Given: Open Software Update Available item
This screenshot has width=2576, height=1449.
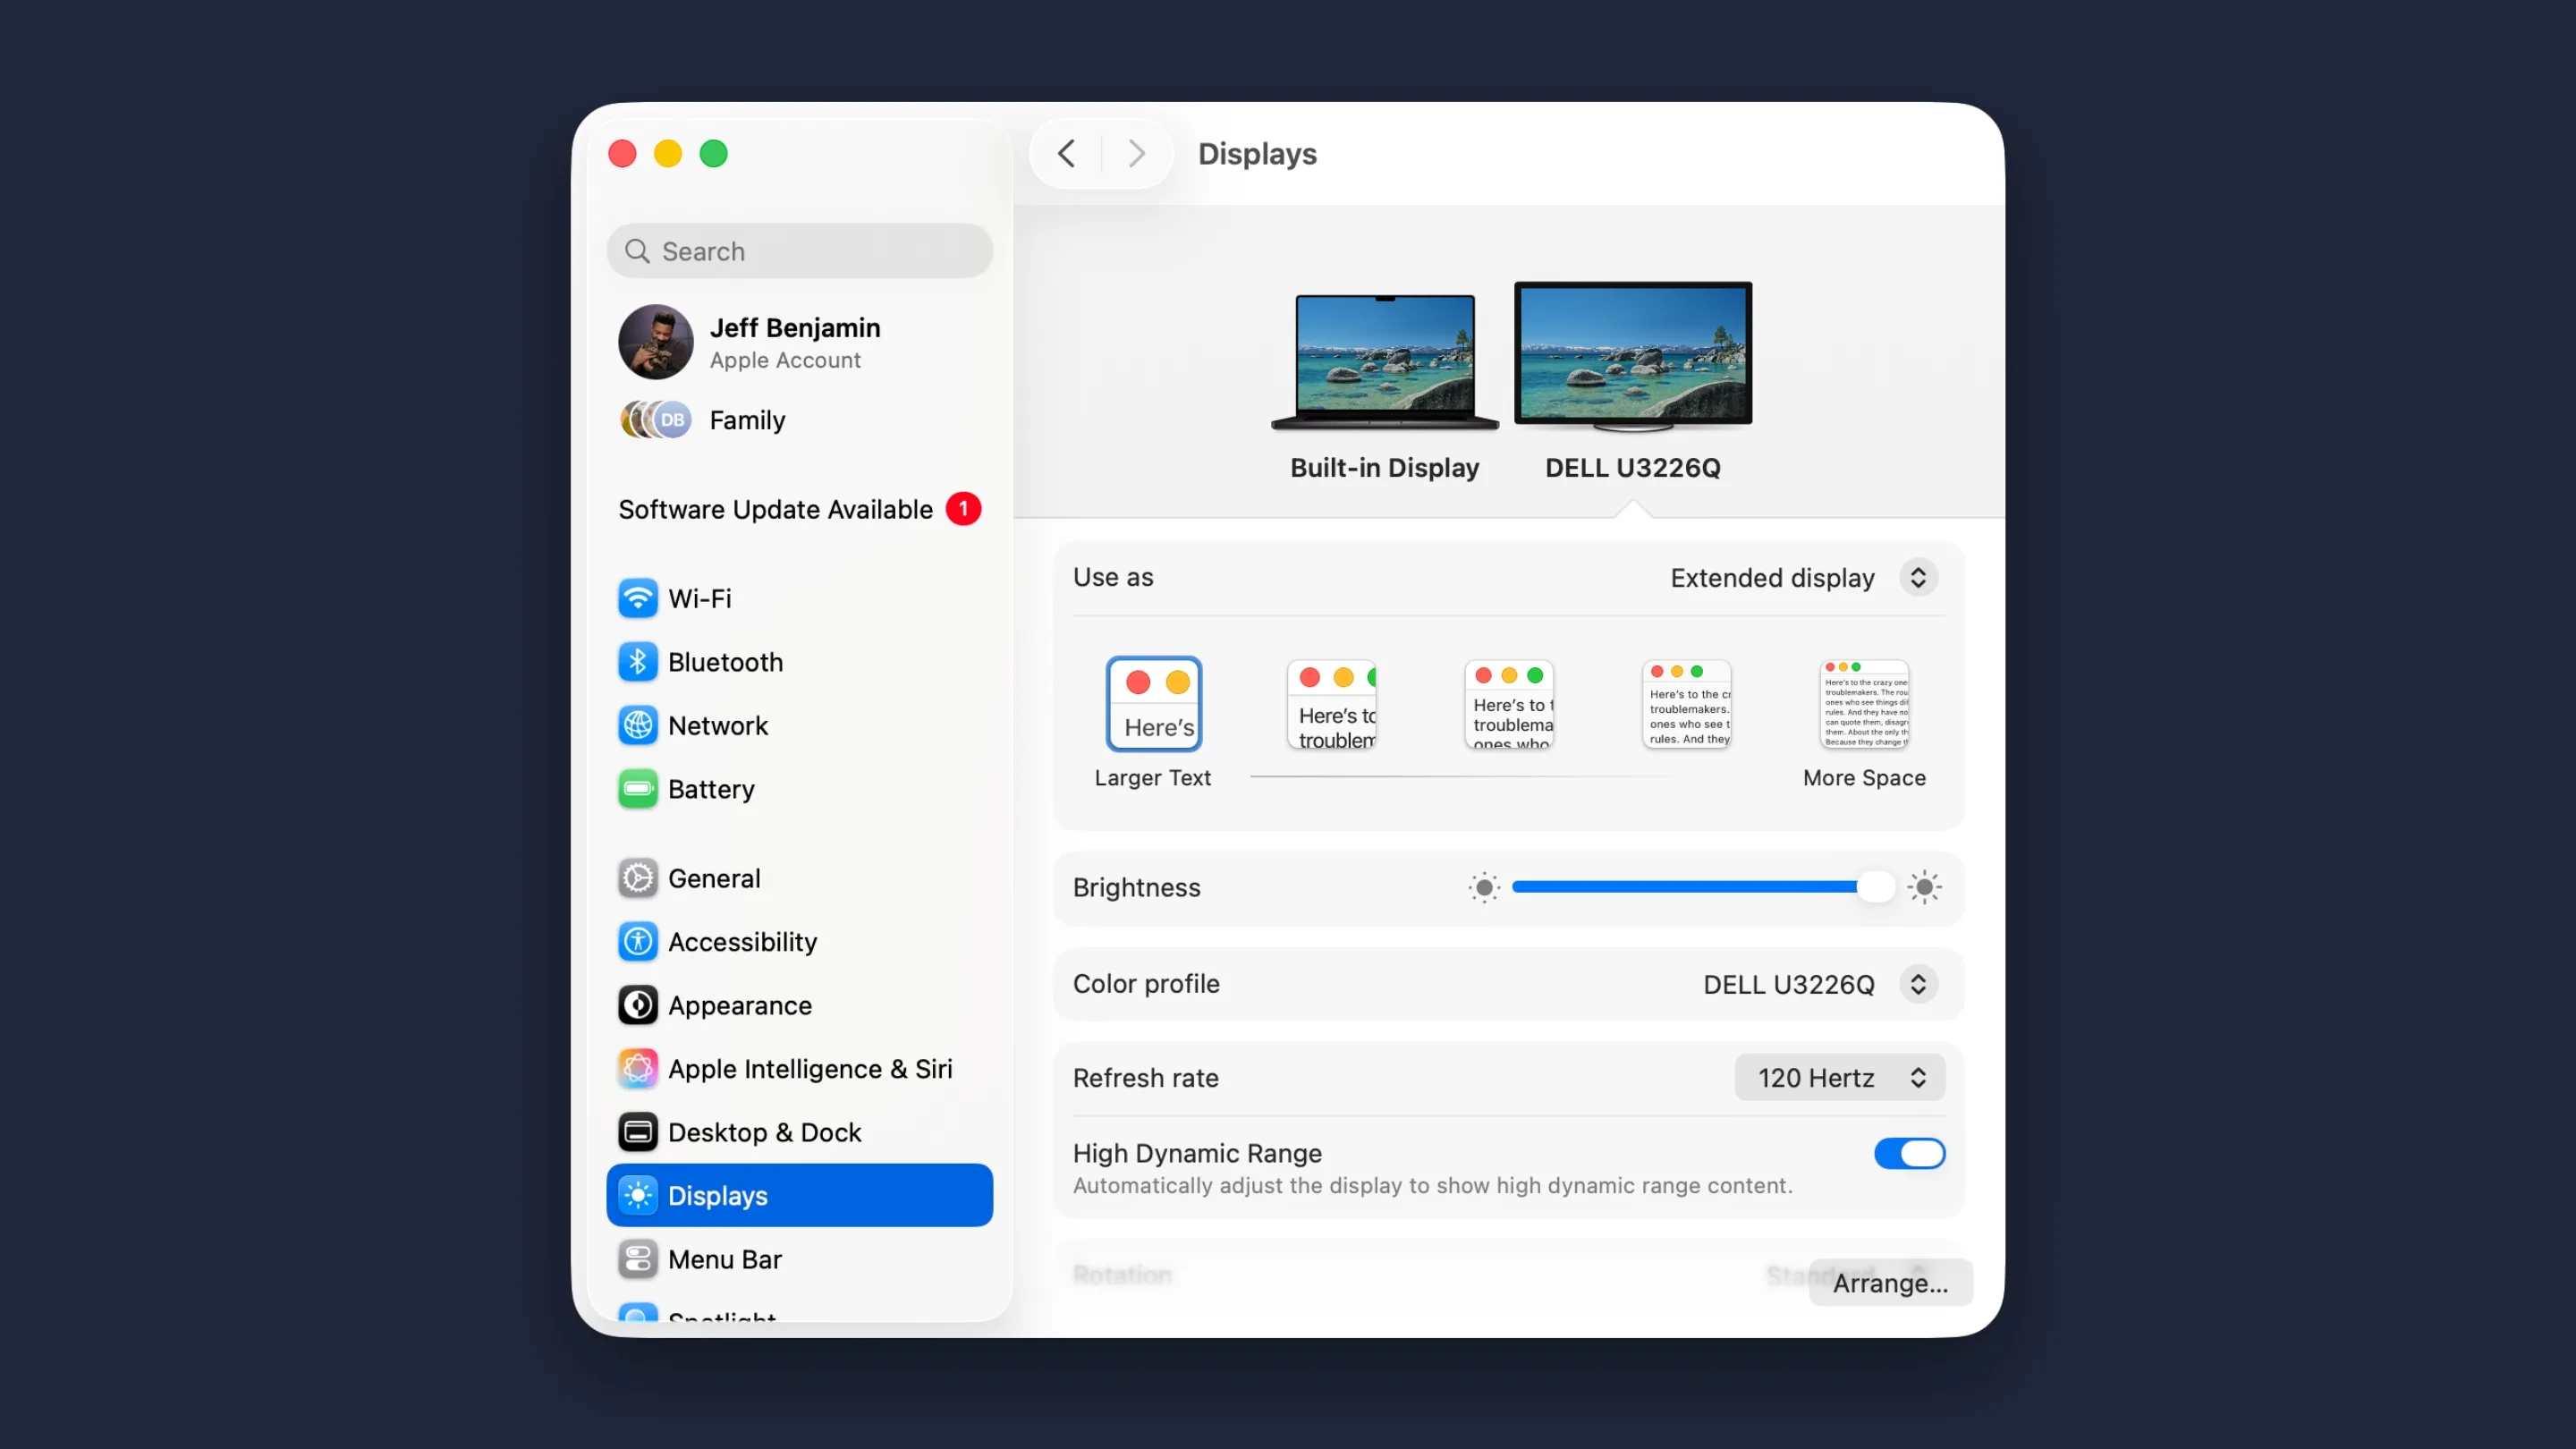Looking at the screenshot, I should click(x=799, y=509).
